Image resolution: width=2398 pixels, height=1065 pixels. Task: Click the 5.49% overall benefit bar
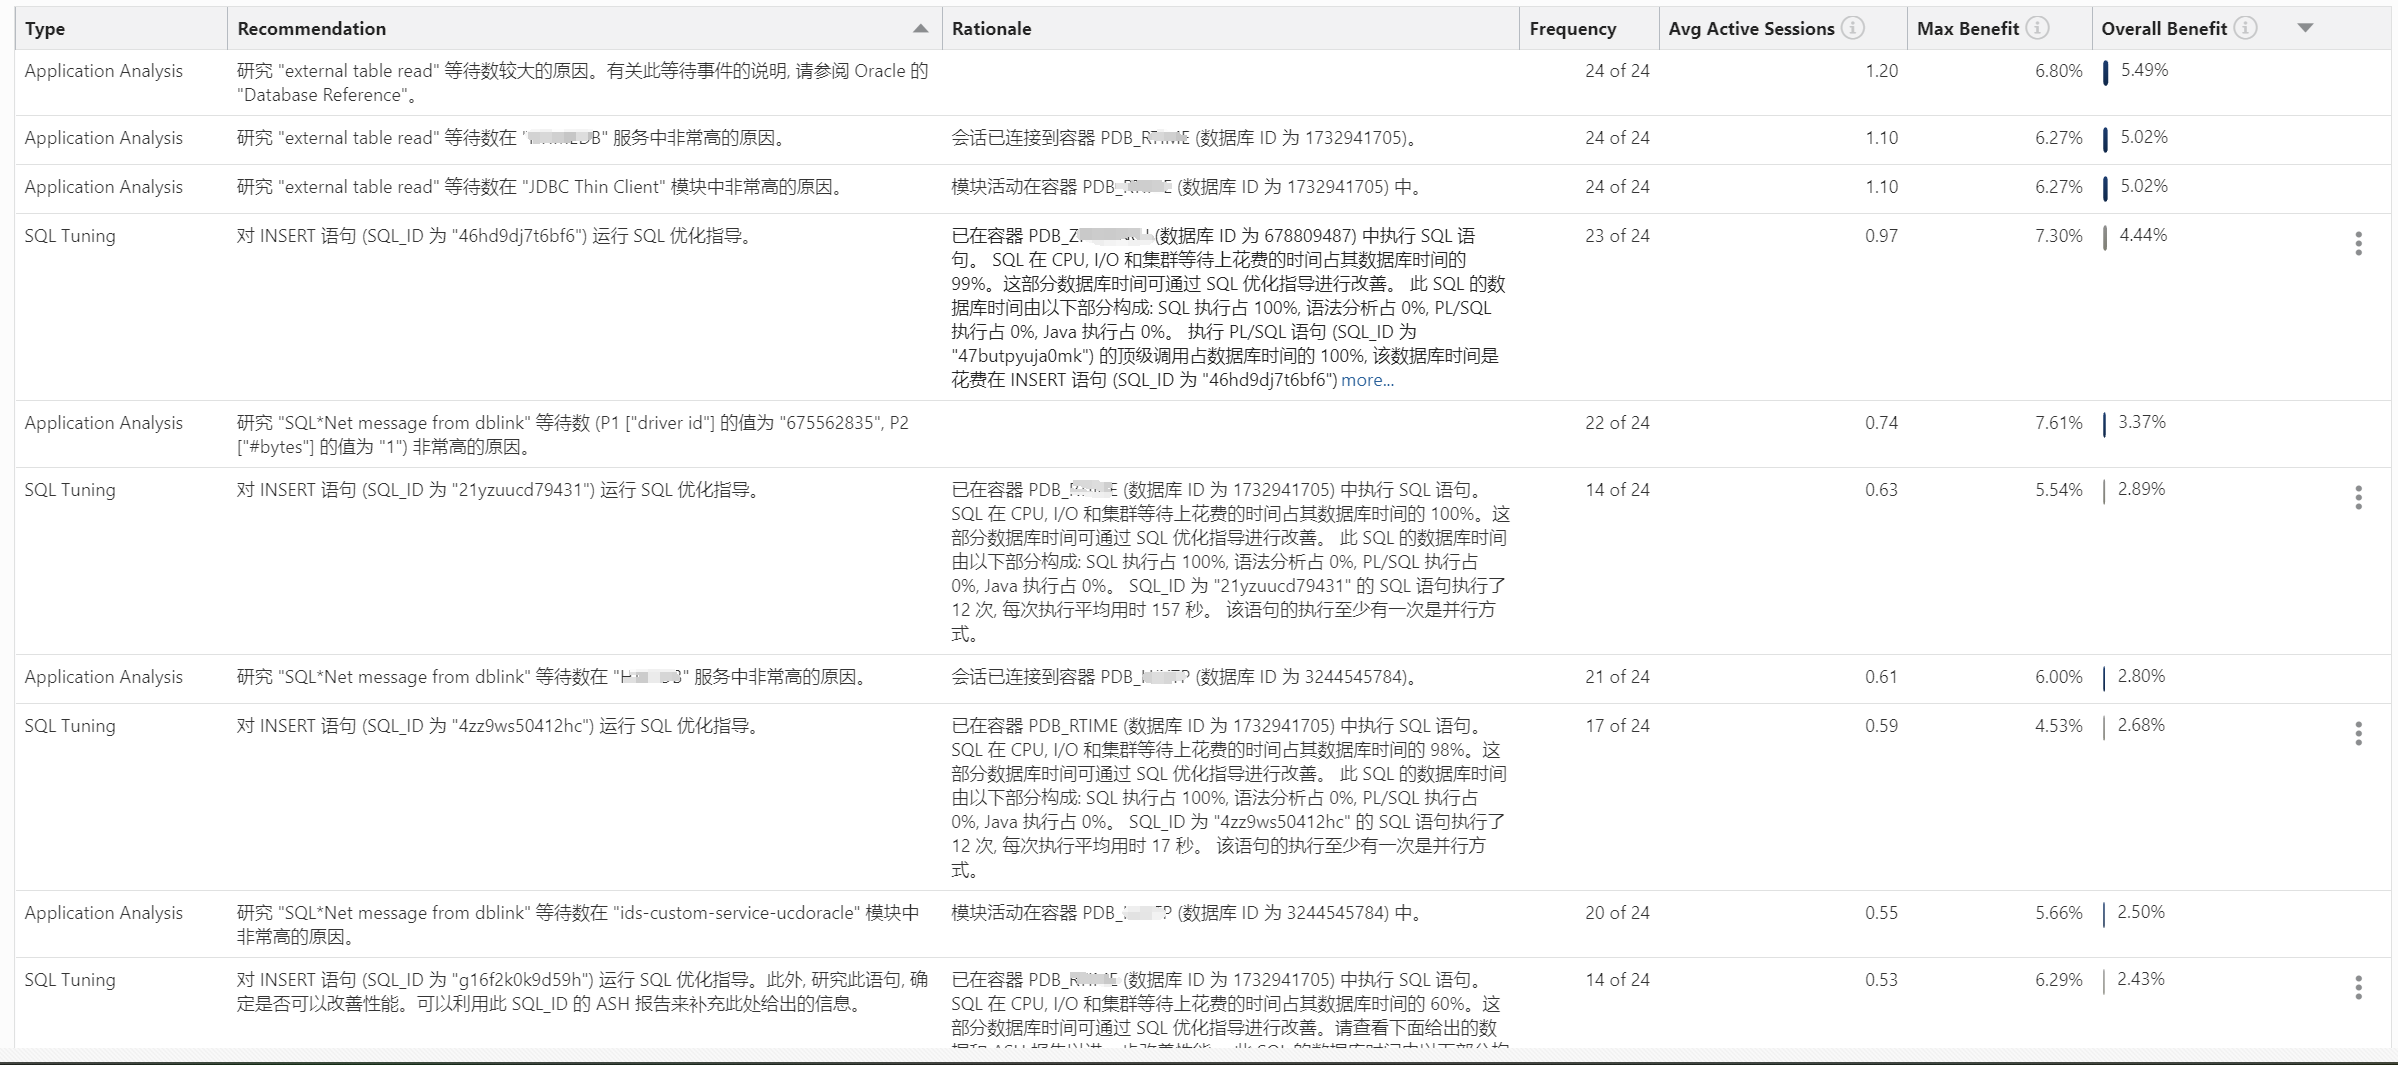coord(2105,72)
